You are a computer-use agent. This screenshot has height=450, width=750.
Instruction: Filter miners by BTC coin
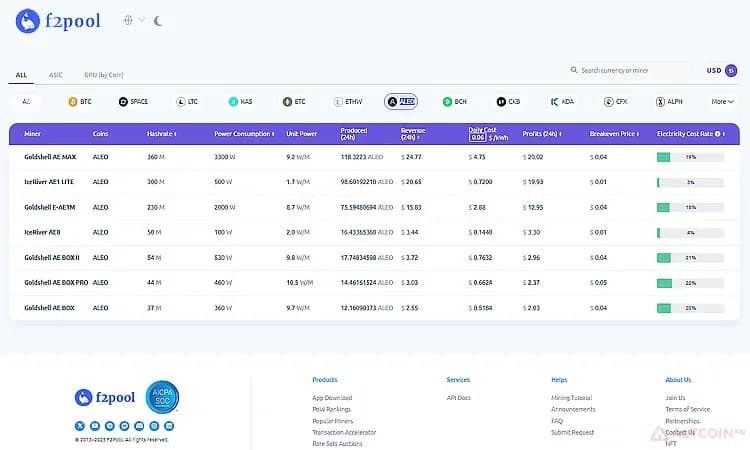click(80, 101)
